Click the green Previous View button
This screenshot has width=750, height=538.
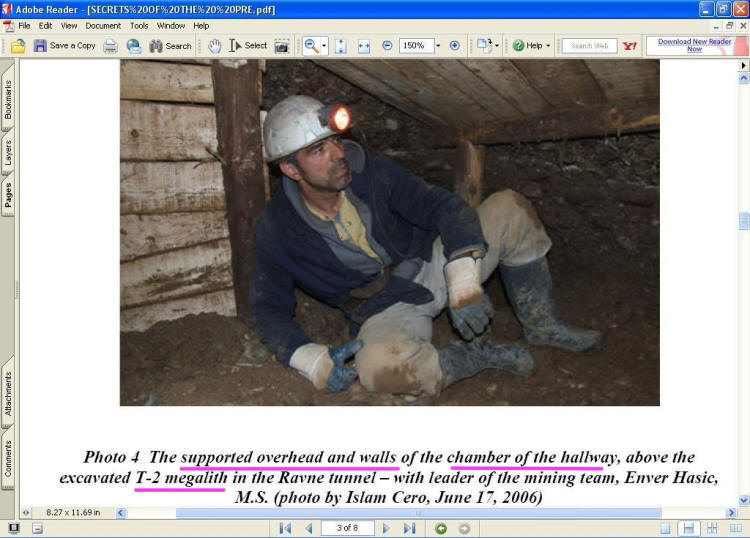pos(441,528)
